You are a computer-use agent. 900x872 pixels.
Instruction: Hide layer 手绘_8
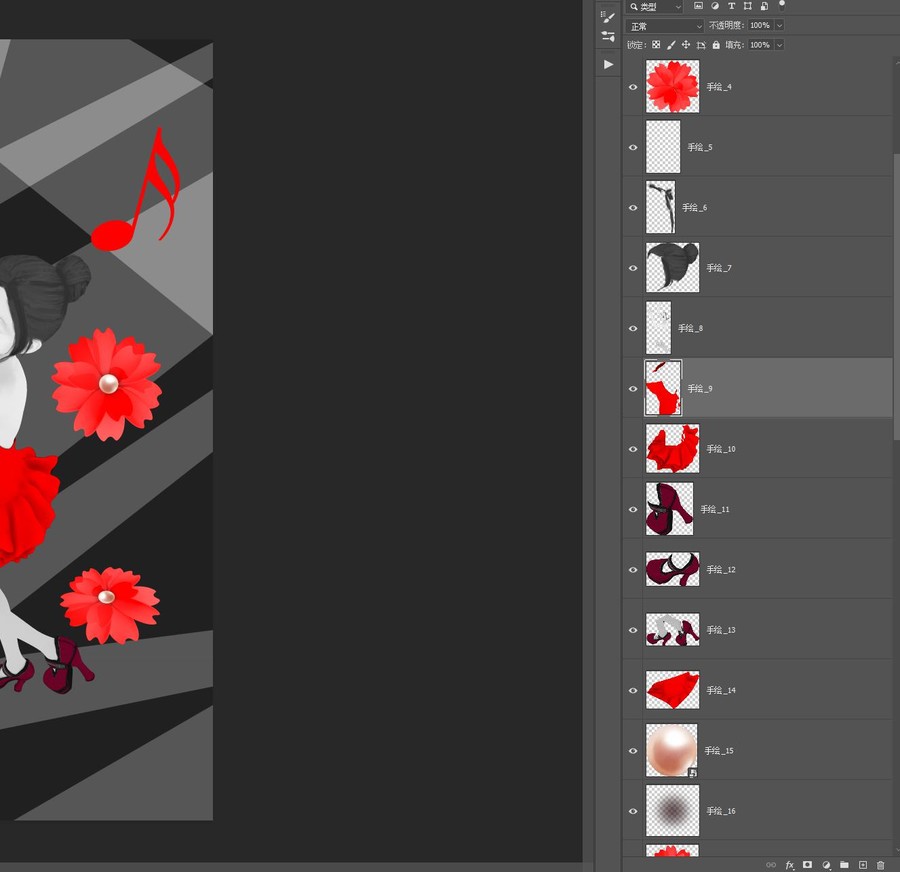tap(633, 328)
